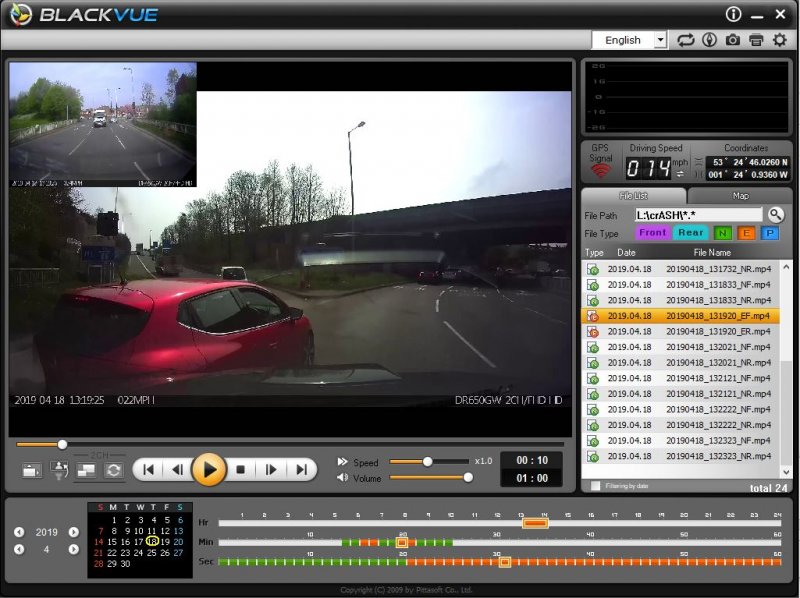Screen dimensions: 800x598
Task: Stop the video playback
Action: tap(240, 469)
